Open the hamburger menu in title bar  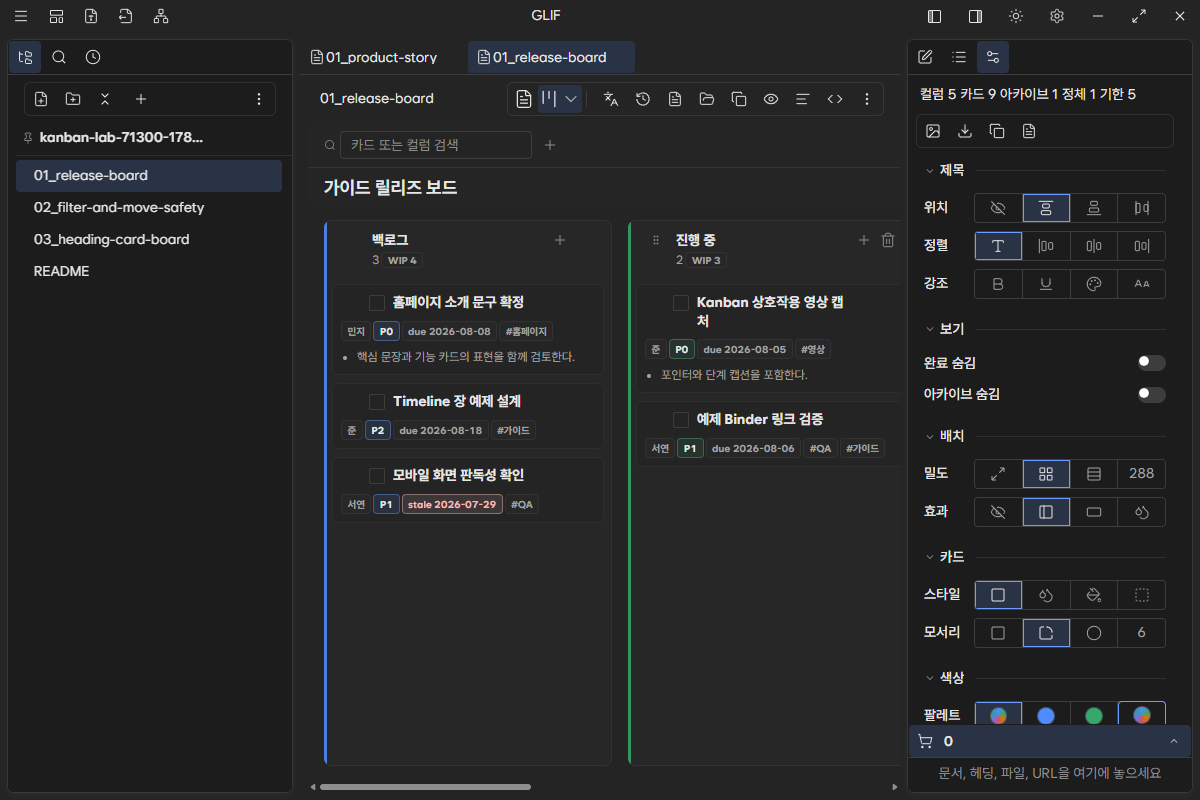point(21,16)
